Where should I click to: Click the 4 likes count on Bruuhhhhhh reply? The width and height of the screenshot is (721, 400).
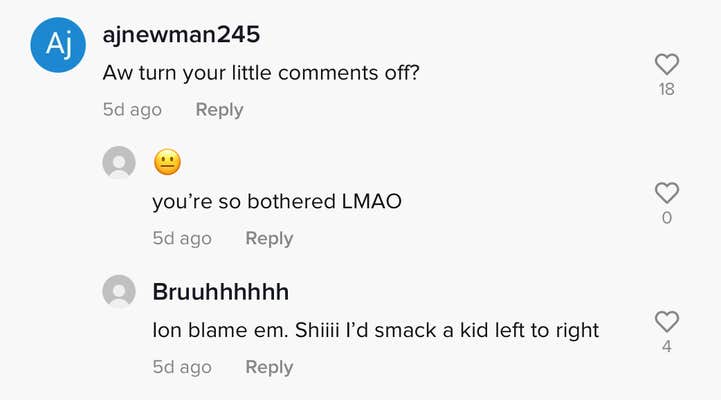(667, 347)
